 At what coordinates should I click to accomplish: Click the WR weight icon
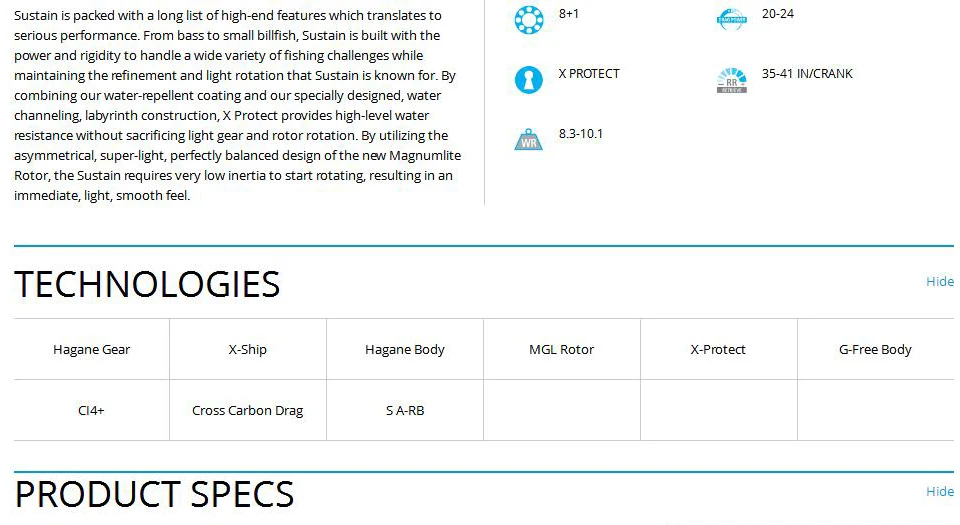(x=528, y=140)
